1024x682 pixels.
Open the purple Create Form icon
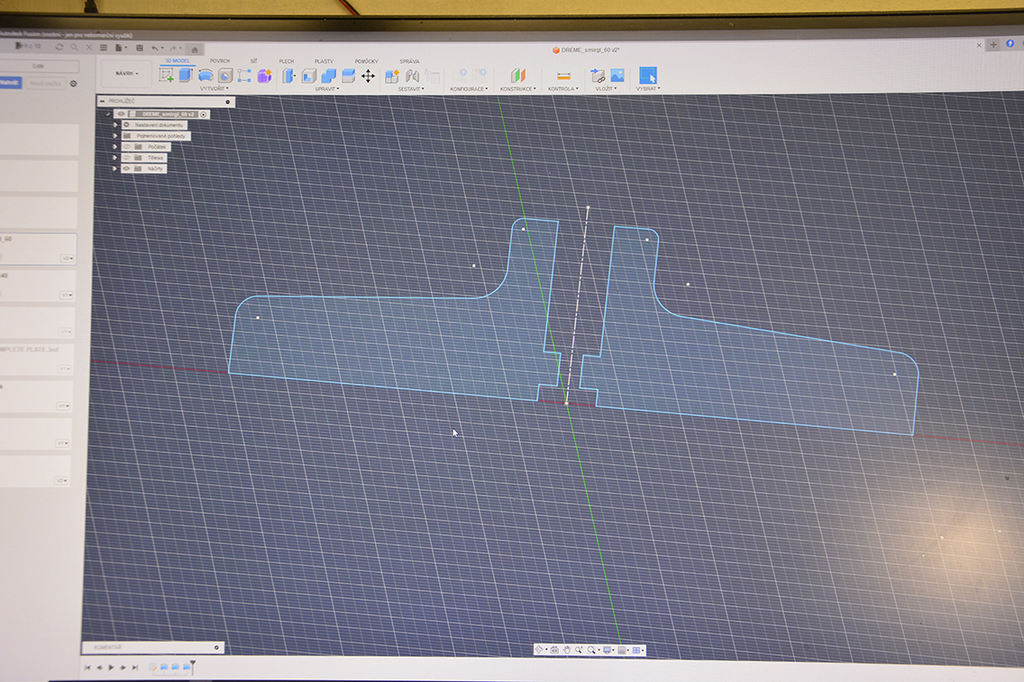point(264,76)
